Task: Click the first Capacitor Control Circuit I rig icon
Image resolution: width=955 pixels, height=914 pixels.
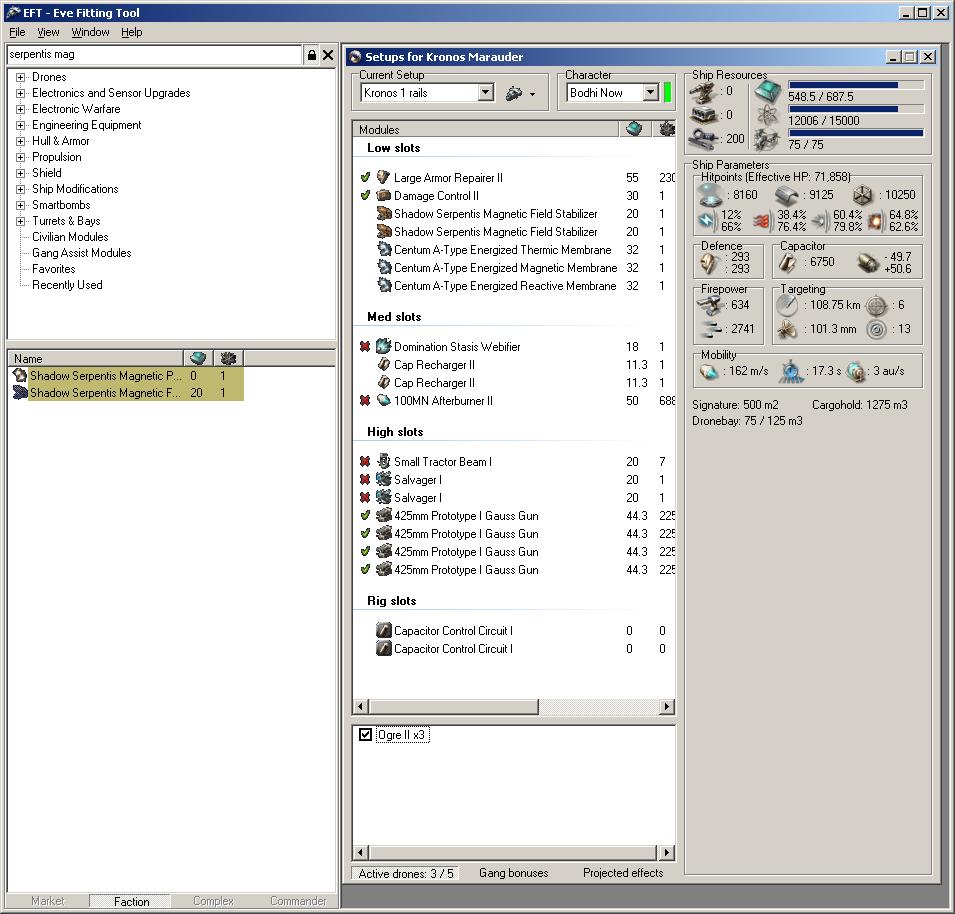Action: tap(383, 630)
